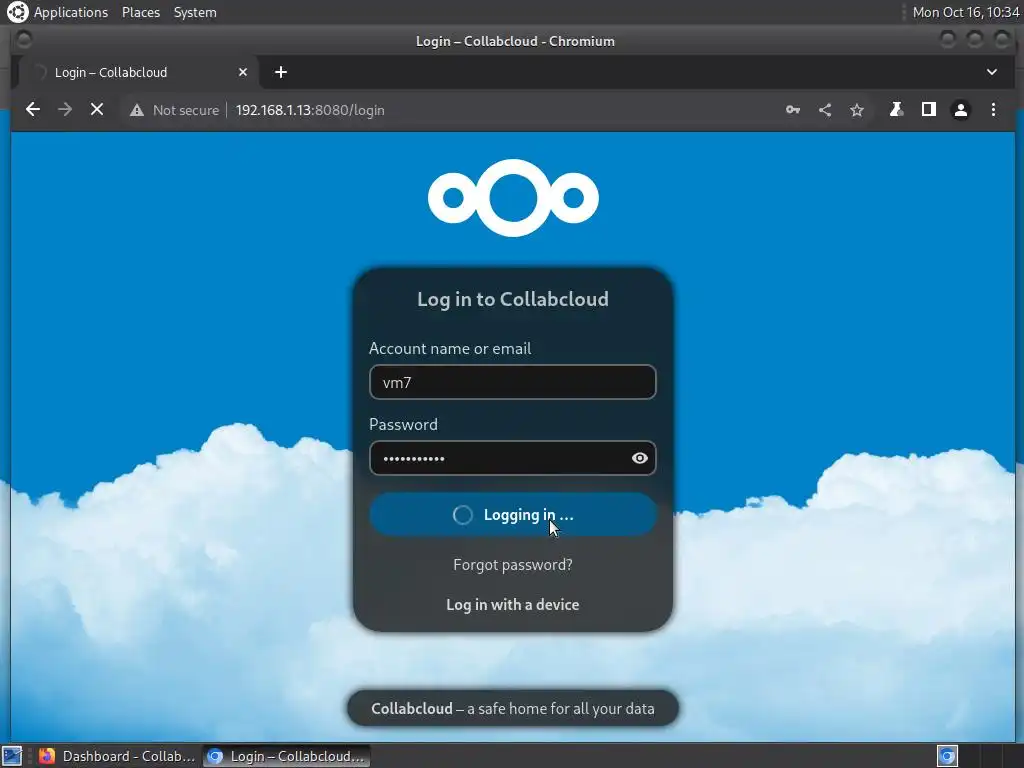
Task: Open a new browser tab
Action: coord(281,72)
